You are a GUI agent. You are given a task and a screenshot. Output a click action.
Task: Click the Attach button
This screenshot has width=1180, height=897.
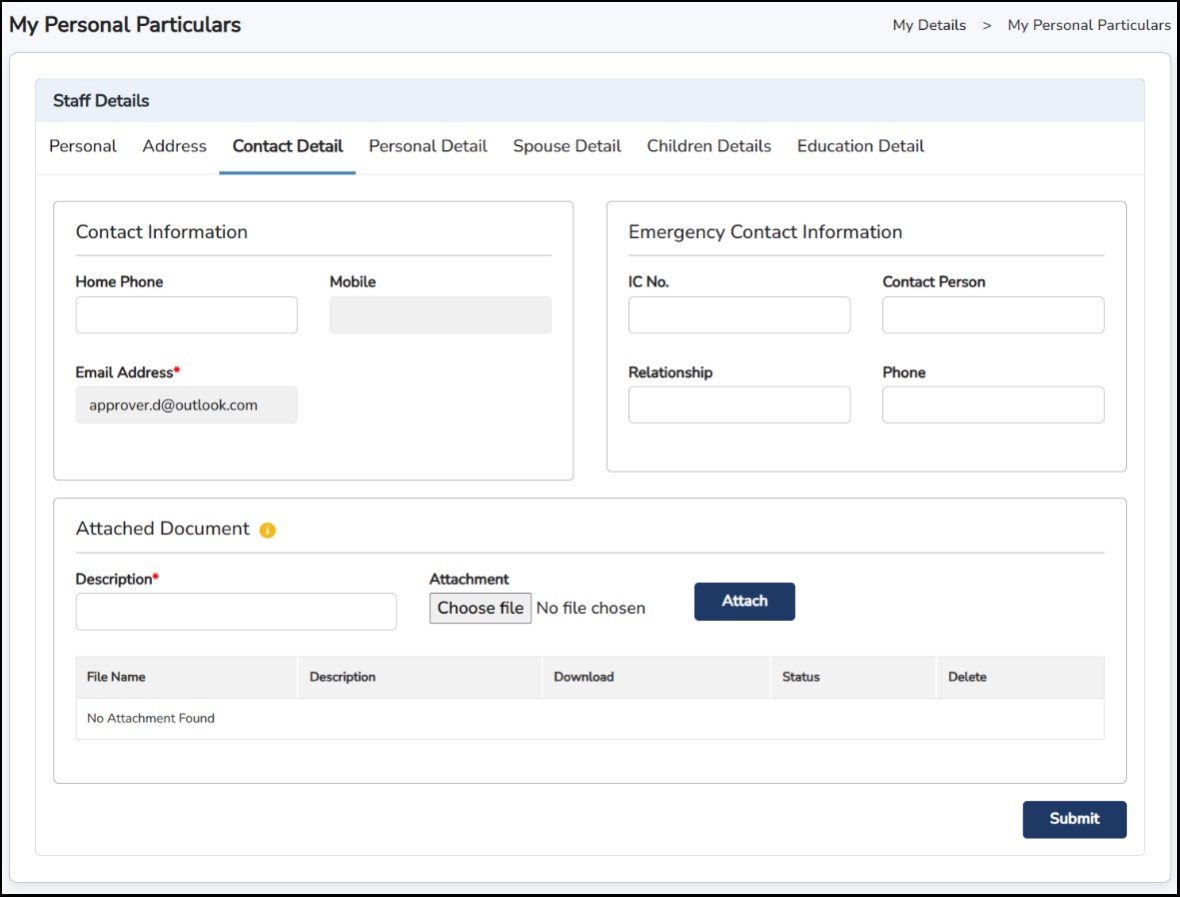pos(744,601)
